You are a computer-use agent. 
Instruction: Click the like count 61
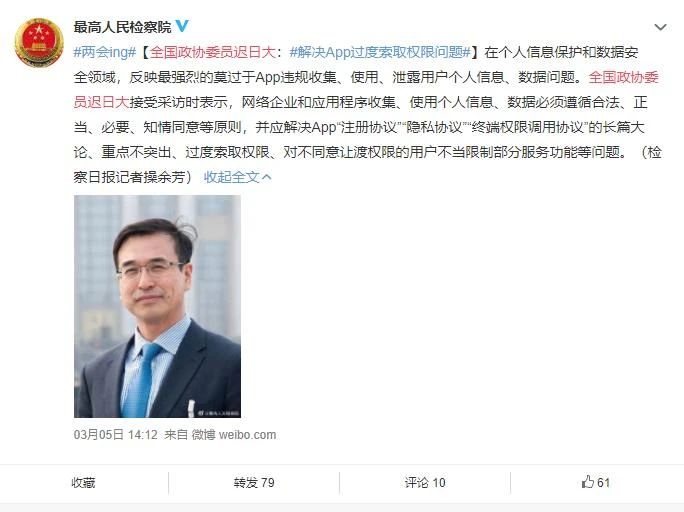pos(603,482)
